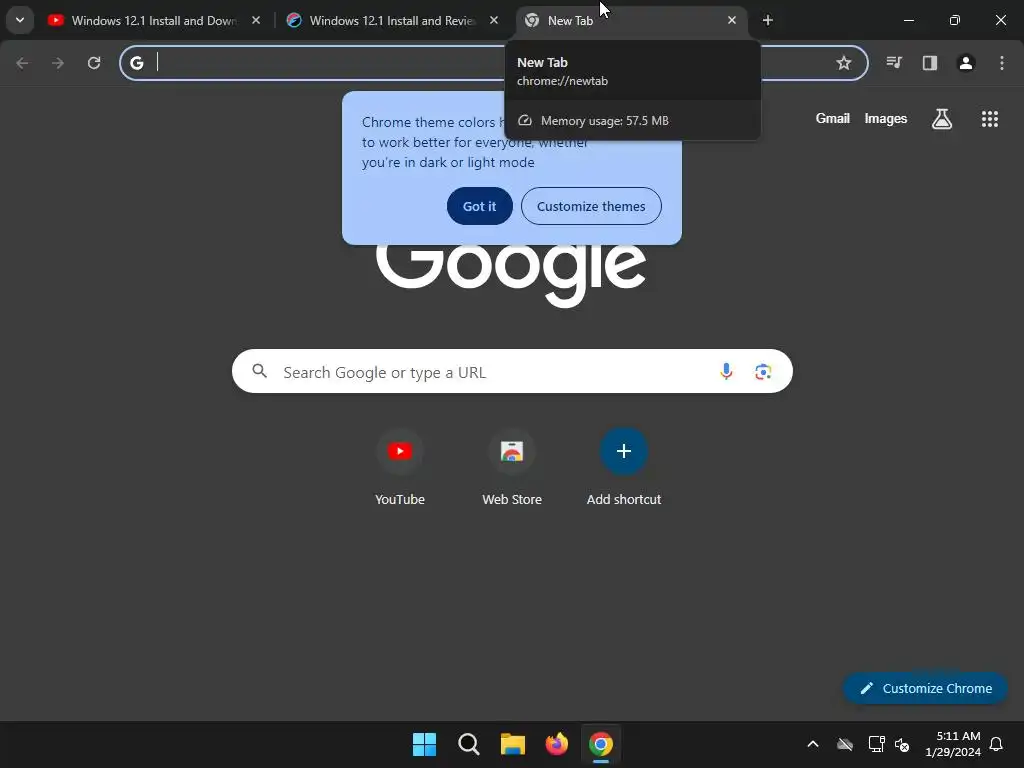The width and height of the screenshot is (1024, 768).
Task: Close the New Tab tab
Action: (732, 20)
